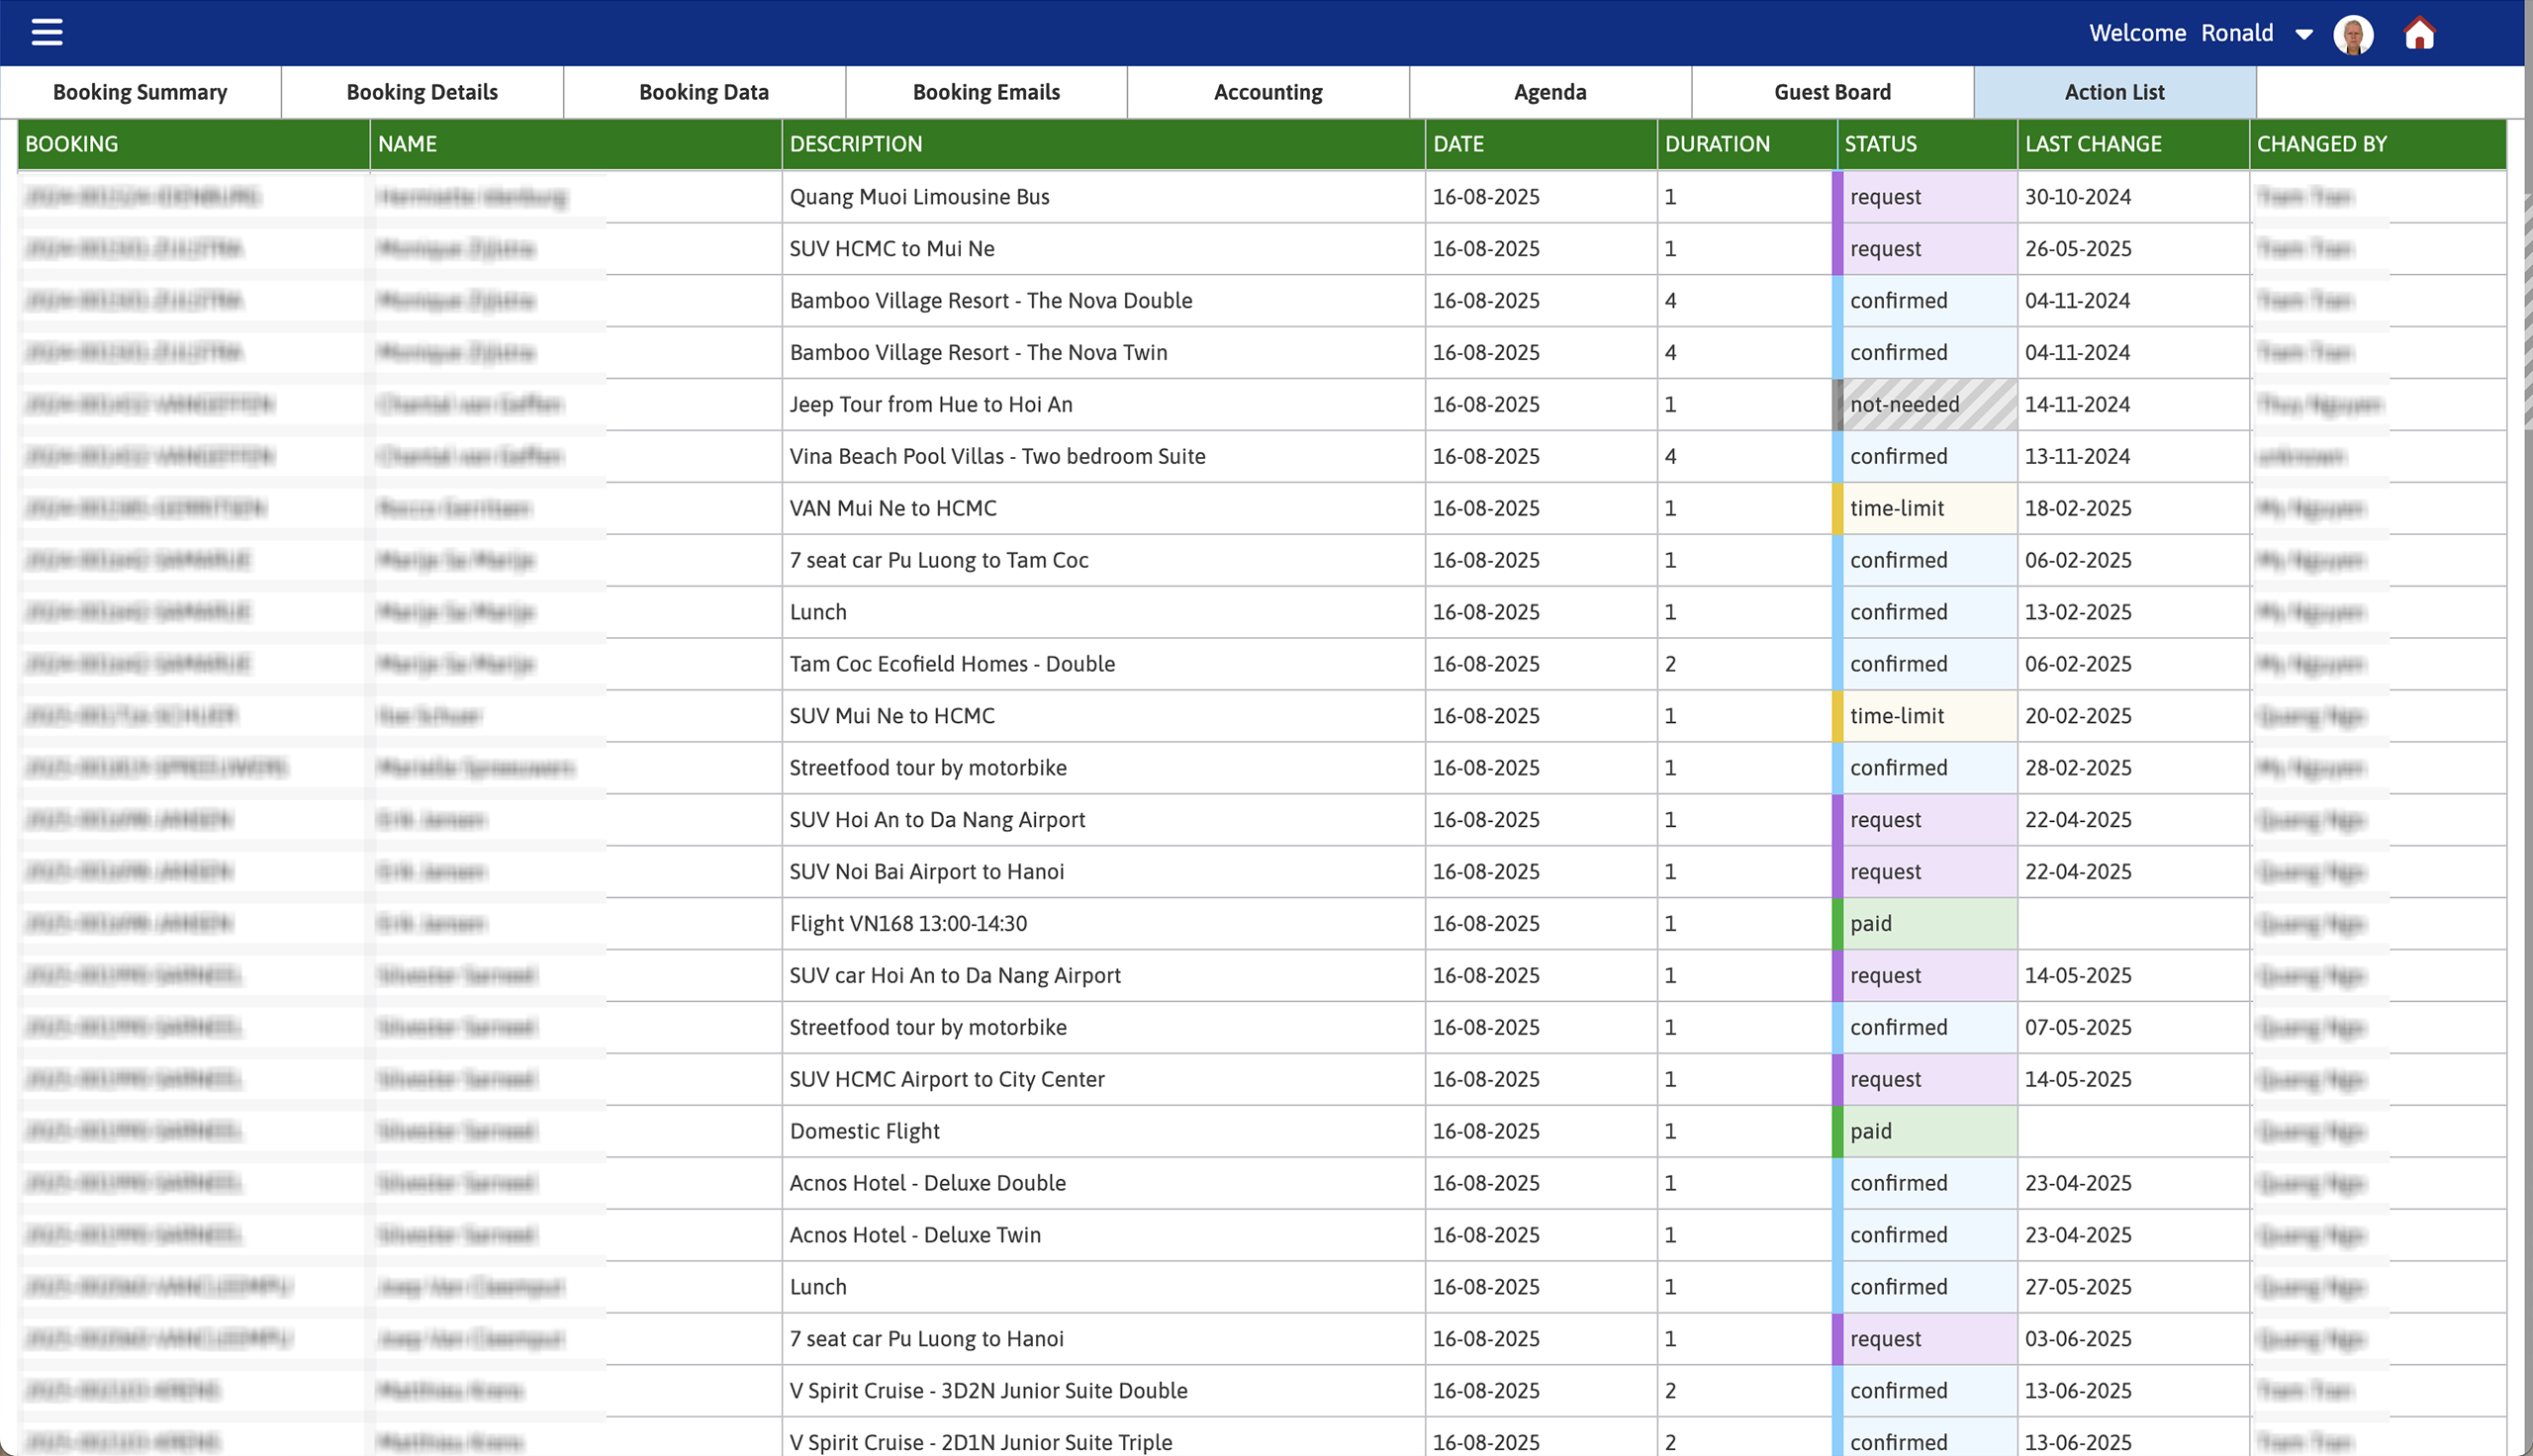Click the active Action List tab

(2114, 91)
